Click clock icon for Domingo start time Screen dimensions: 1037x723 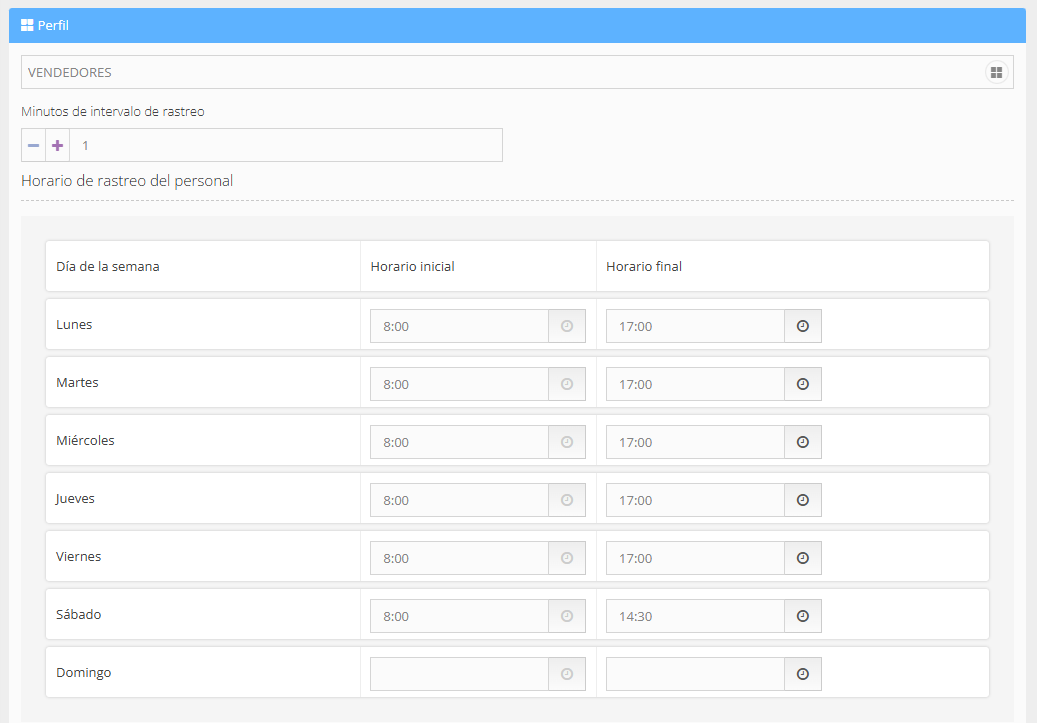click(x=566, y=674)
